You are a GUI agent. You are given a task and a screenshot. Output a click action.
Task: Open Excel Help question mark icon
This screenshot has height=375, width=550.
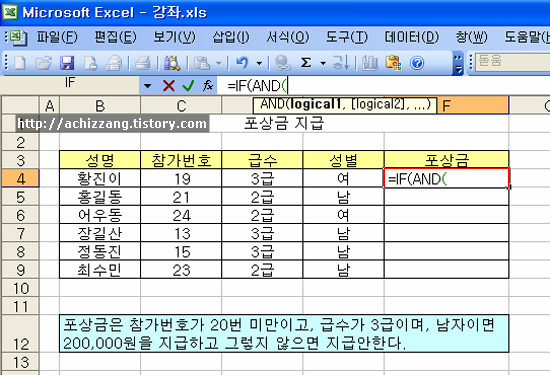tap(417, 63)
